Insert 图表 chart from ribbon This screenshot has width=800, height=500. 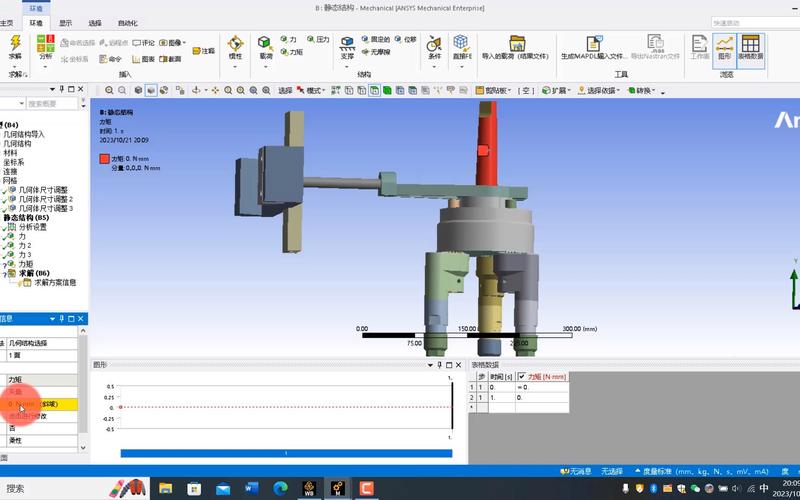(143, 59)
